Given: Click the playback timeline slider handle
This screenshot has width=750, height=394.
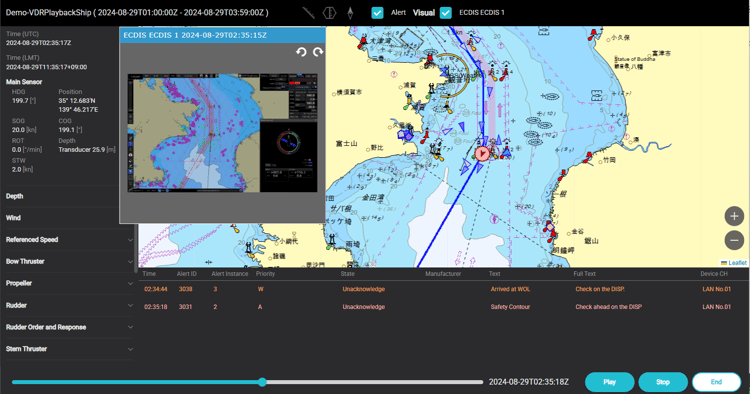Looking at the screenshot, I should click(x=262, y=382).
